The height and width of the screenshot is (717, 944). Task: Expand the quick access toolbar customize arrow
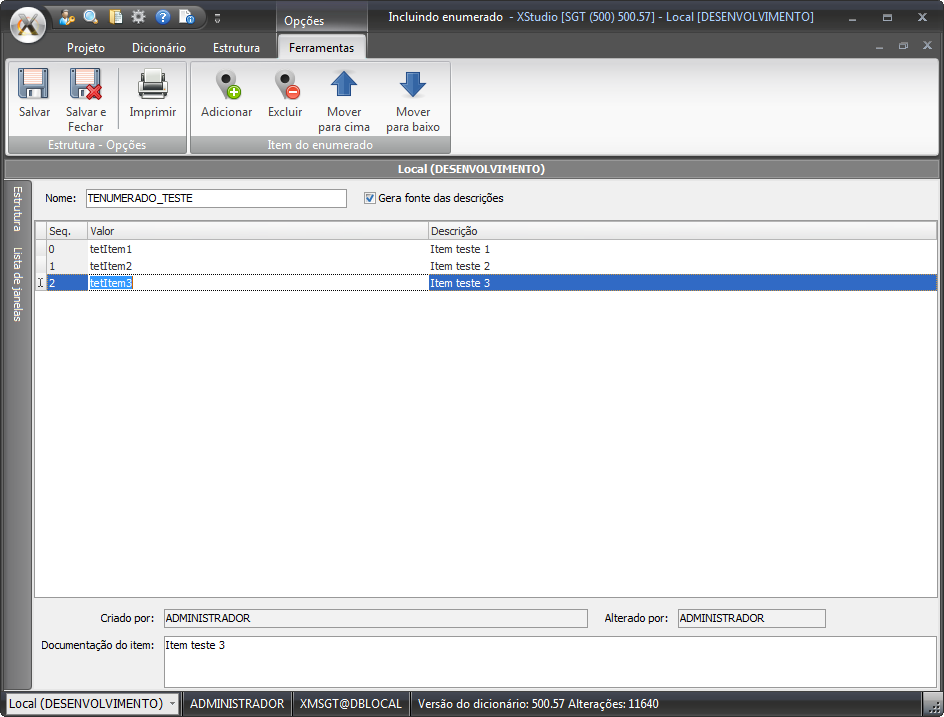(217, 19)
